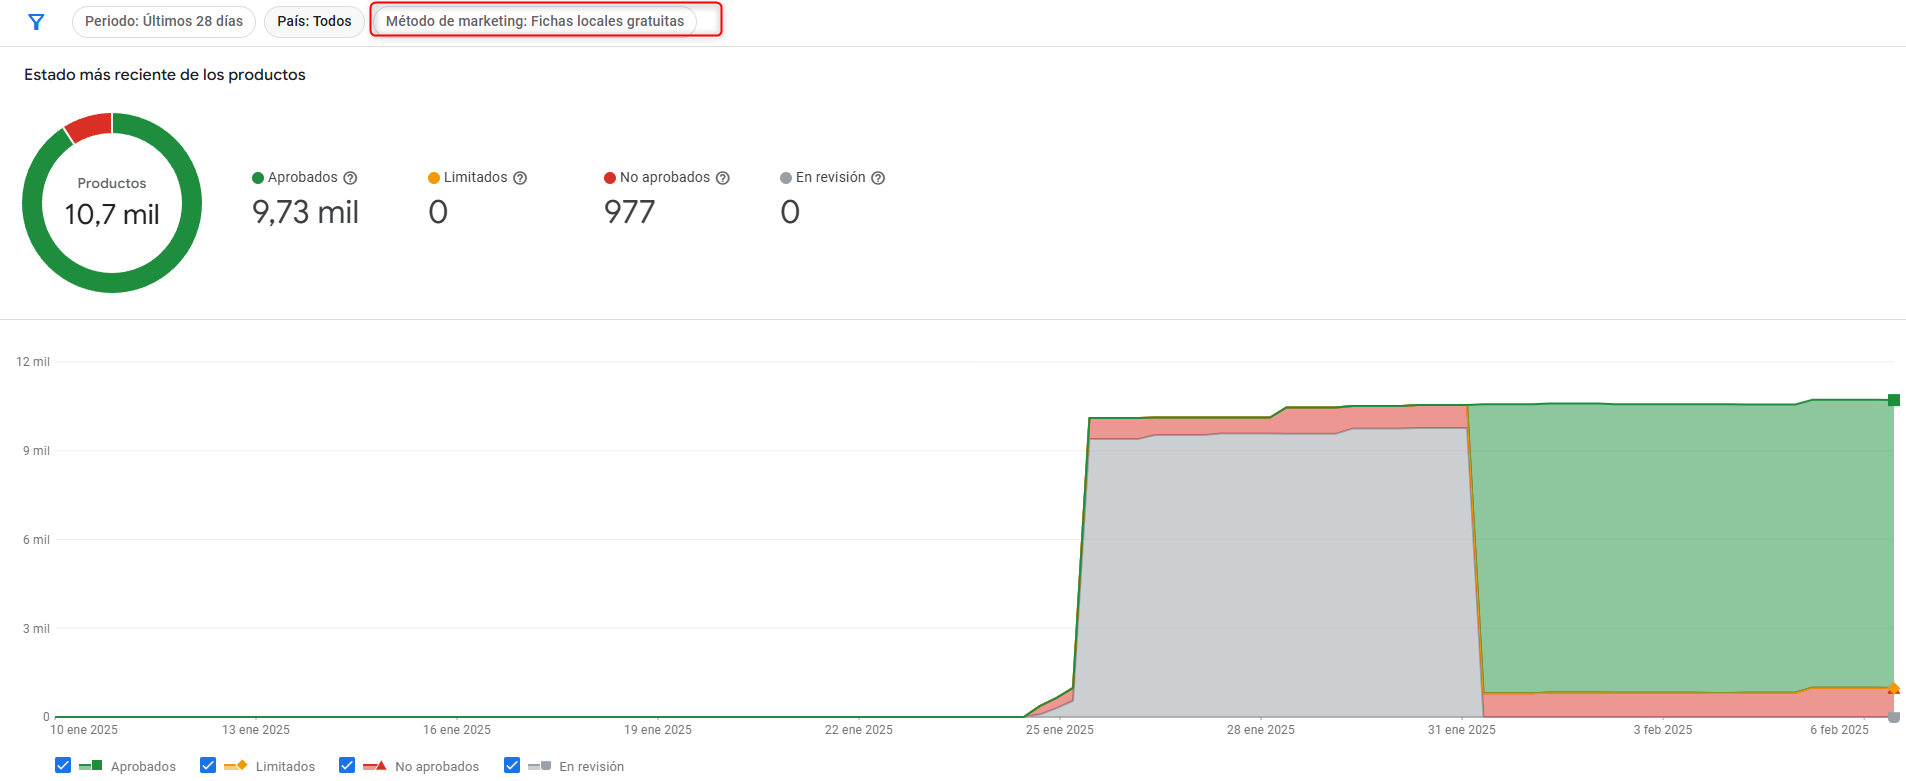Click the Estado más reciente de los productos heading
Viewport: 1906px width, 781px height.
[x=165, y=75]
